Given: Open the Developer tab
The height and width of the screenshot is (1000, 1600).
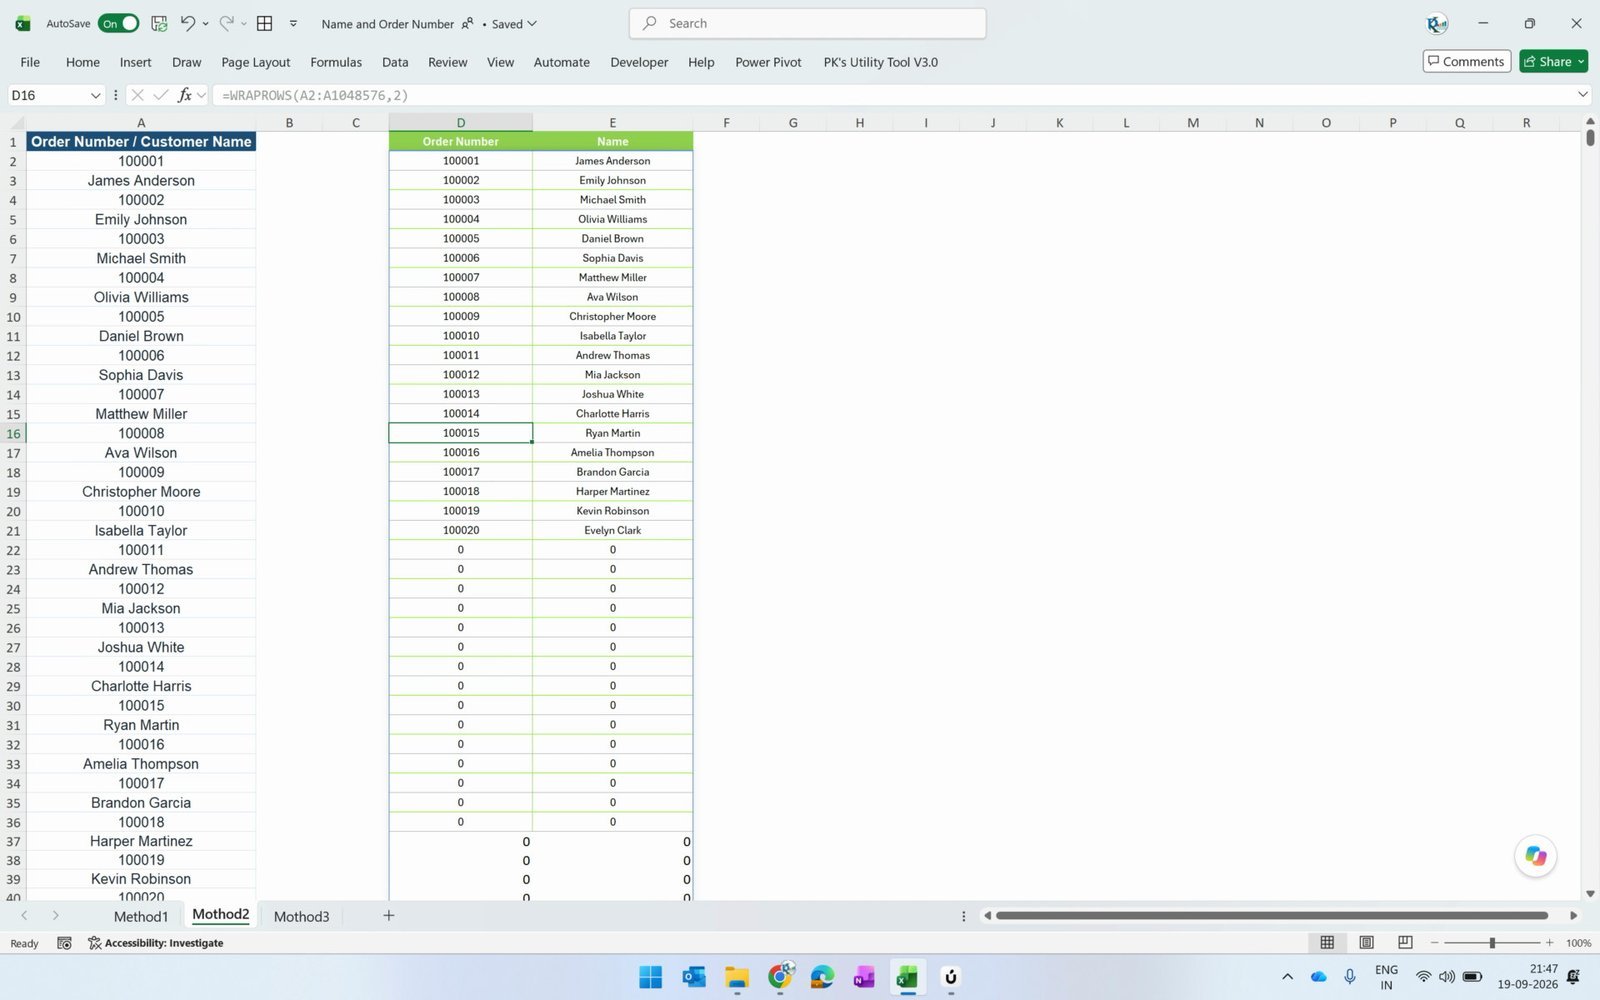Looking at the screenshot, I should (639, 62).
